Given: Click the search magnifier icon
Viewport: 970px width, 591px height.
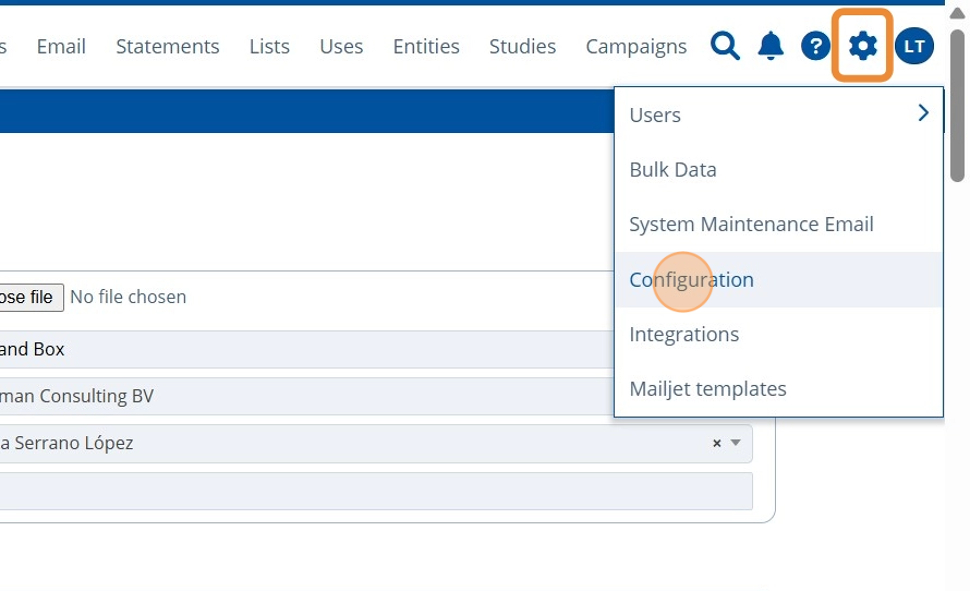Looking at the screenshot, I should click(x=725, y=46).
